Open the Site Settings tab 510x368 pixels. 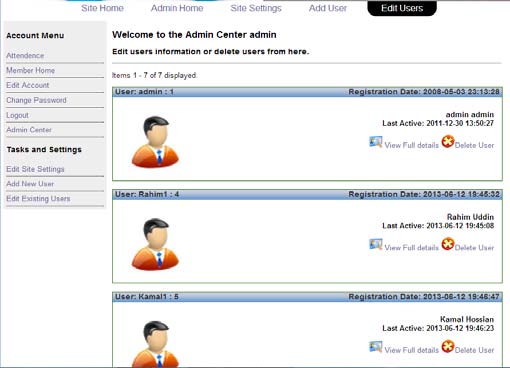(256, 8)
